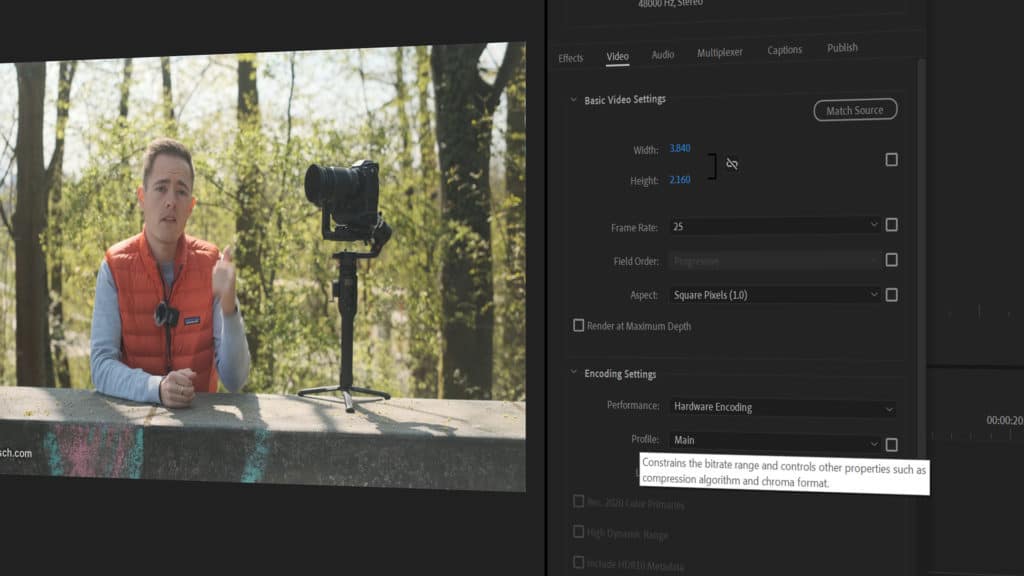Open the Audio tab

click(x=662, y=54)
